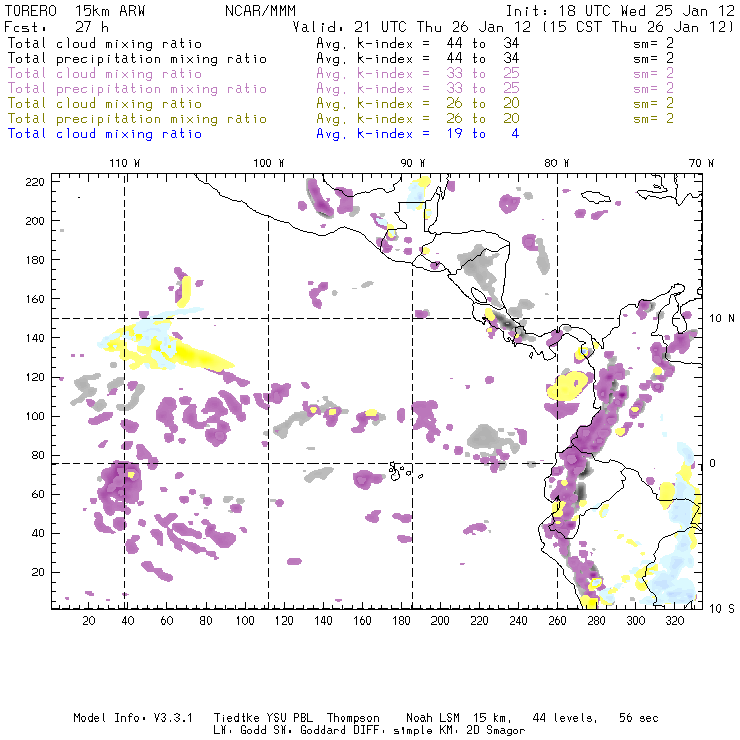Click the "80 W" longitude label
The image size is (740, 740).
coord(557,163)
